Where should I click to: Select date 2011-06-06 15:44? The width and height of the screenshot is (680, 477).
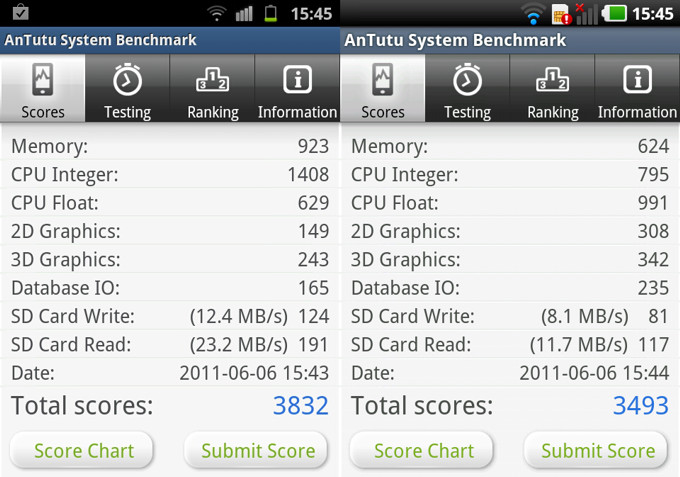[594, 373]
